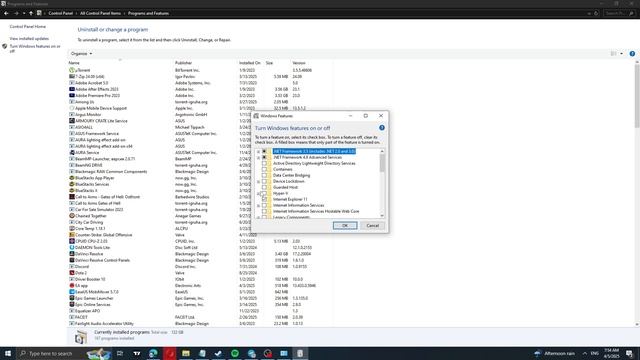Uncheck the Internet Explorer 11 box
The height and width of the screenshot is (360, 640).
pyautogui.click(x=264, y=199)
